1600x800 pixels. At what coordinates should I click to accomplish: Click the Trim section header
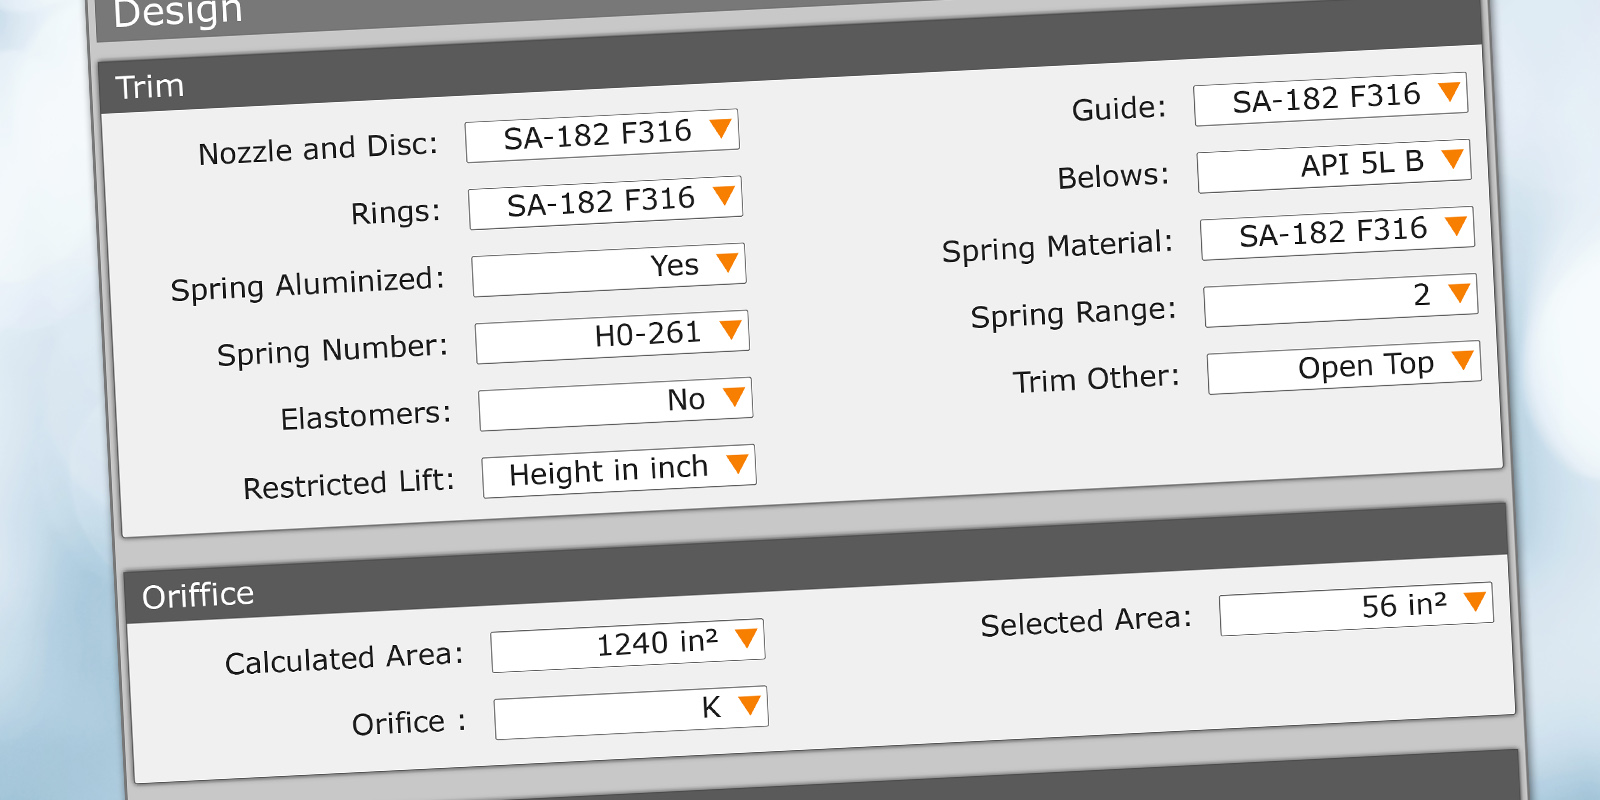150,87
